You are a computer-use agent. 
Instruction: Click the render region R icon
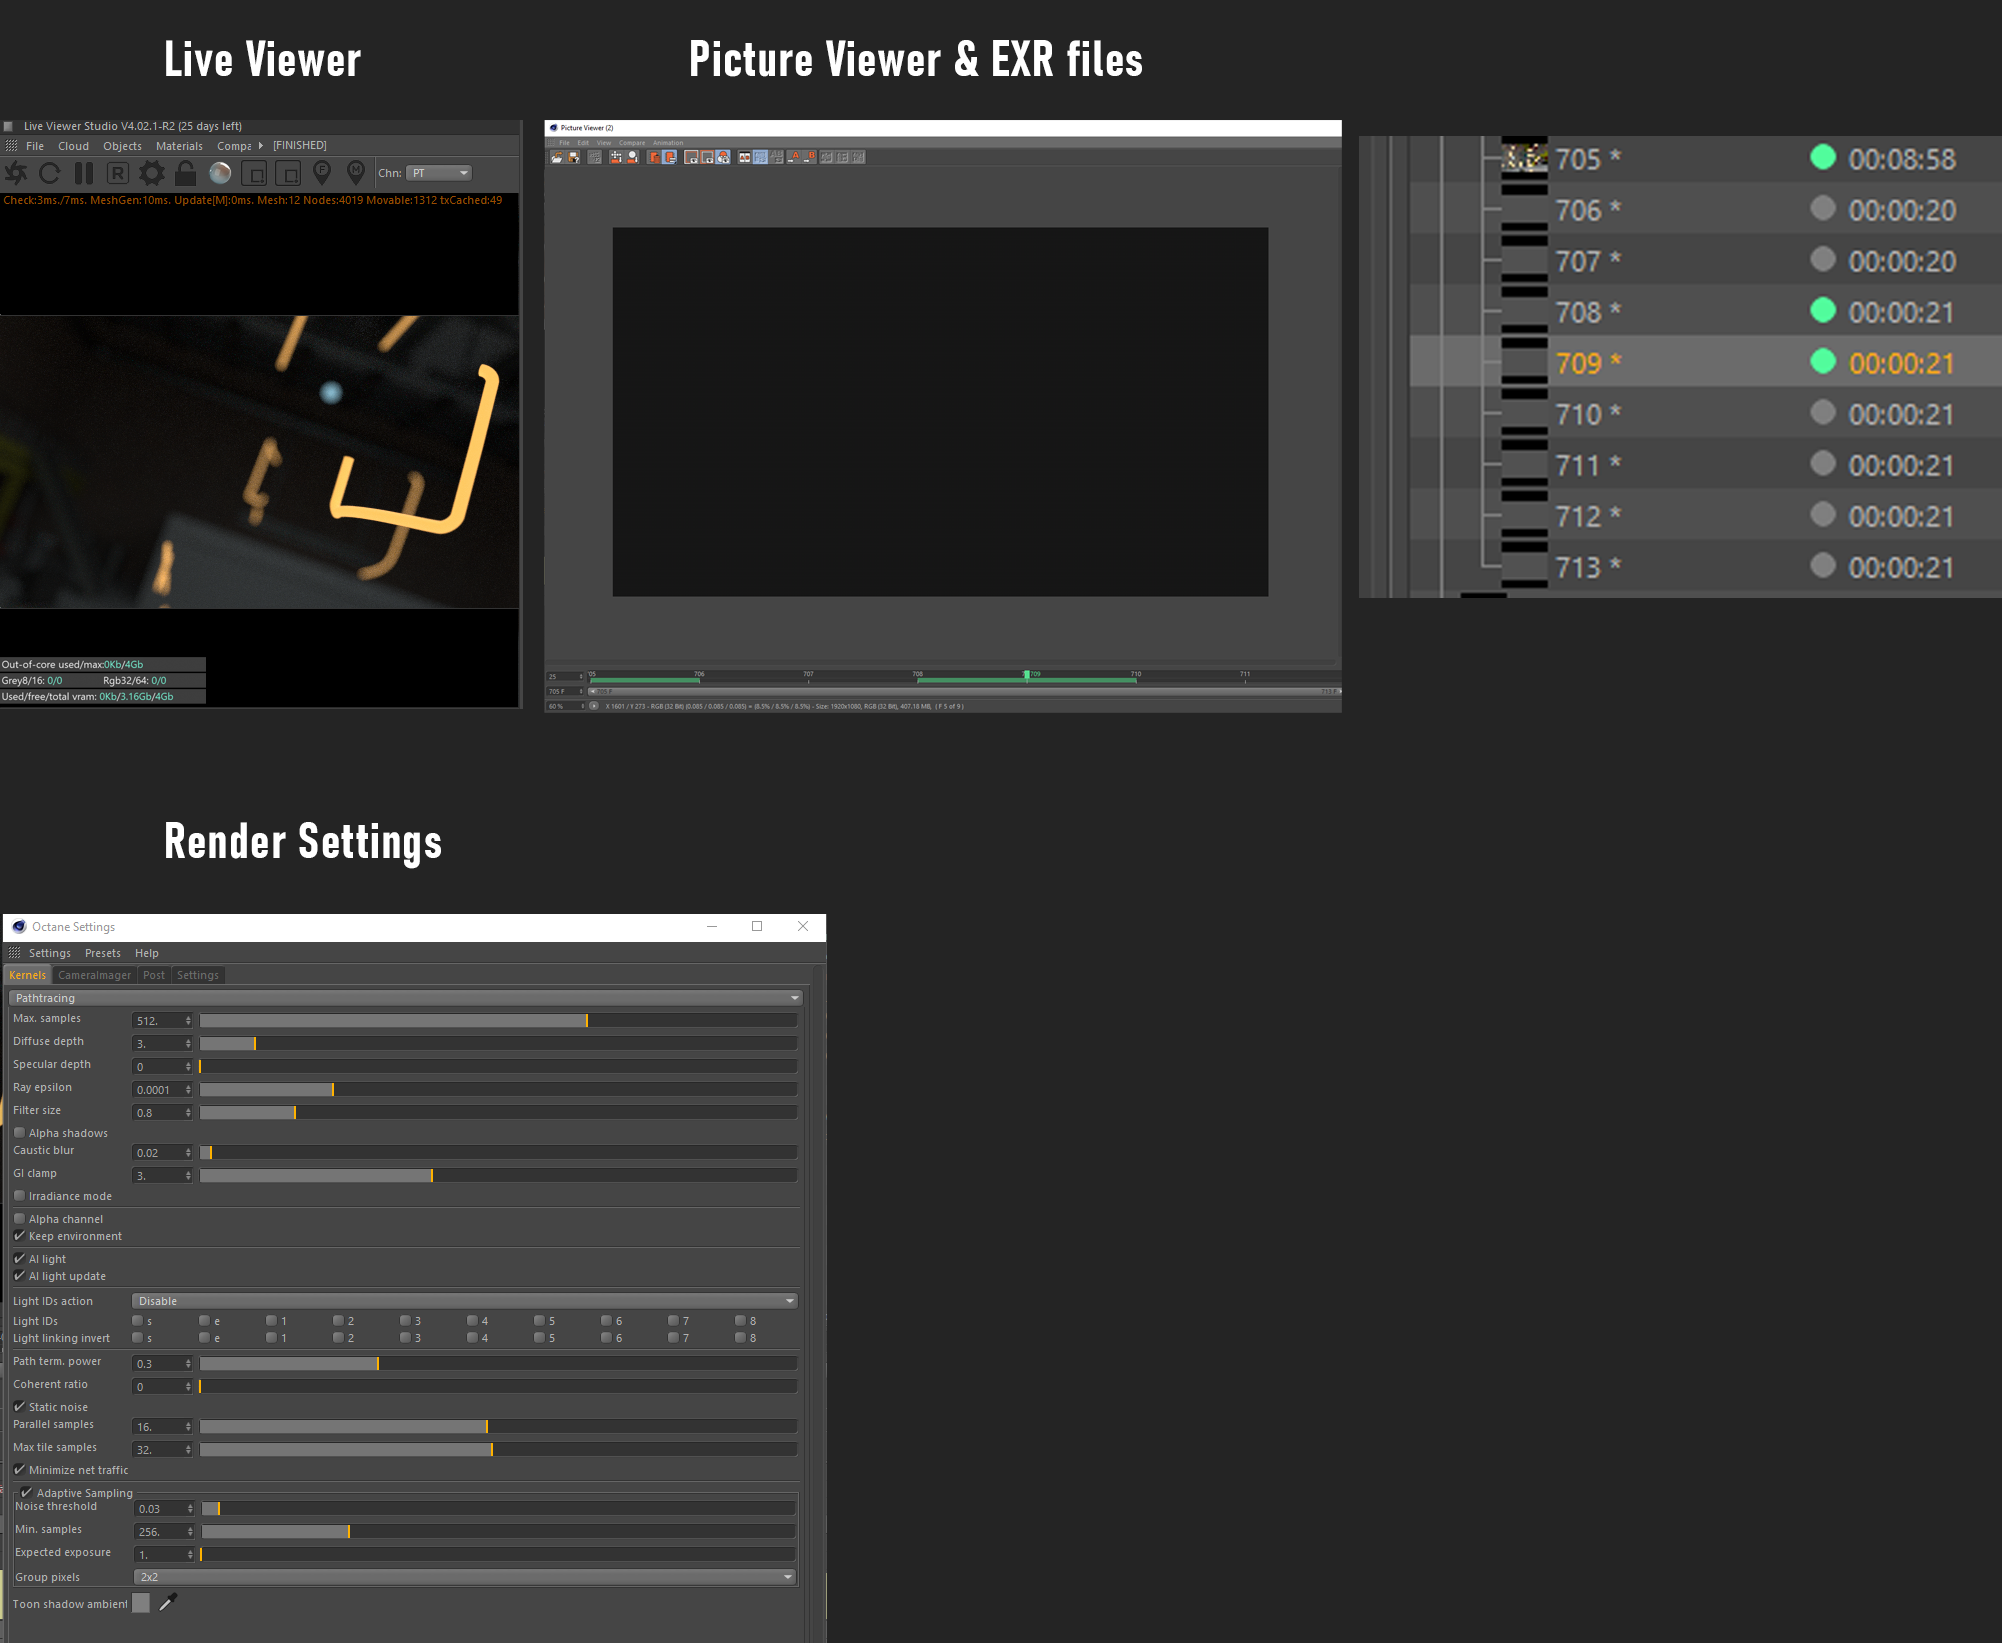click(118, 173)
